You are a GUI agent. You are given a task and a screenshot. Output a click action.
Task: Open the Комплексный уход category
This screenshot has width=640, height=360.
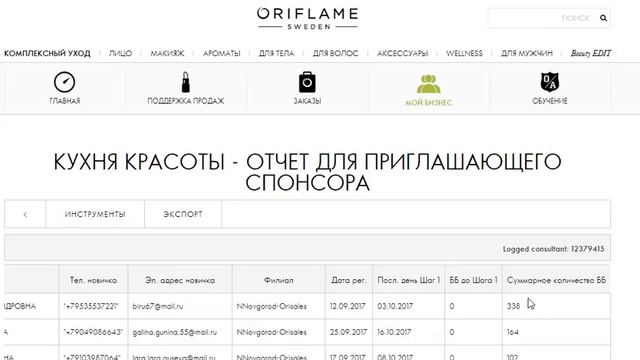click(x=47, y=53)
